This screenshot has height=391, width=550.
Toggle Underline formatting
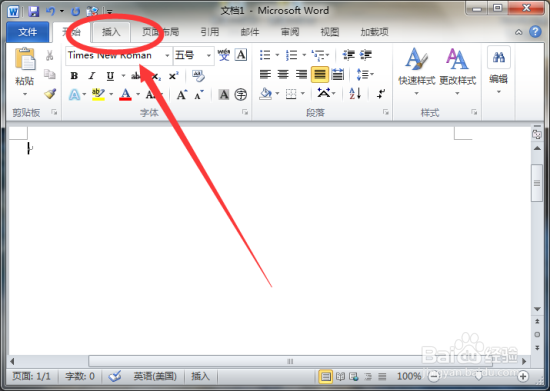(110, 76)
